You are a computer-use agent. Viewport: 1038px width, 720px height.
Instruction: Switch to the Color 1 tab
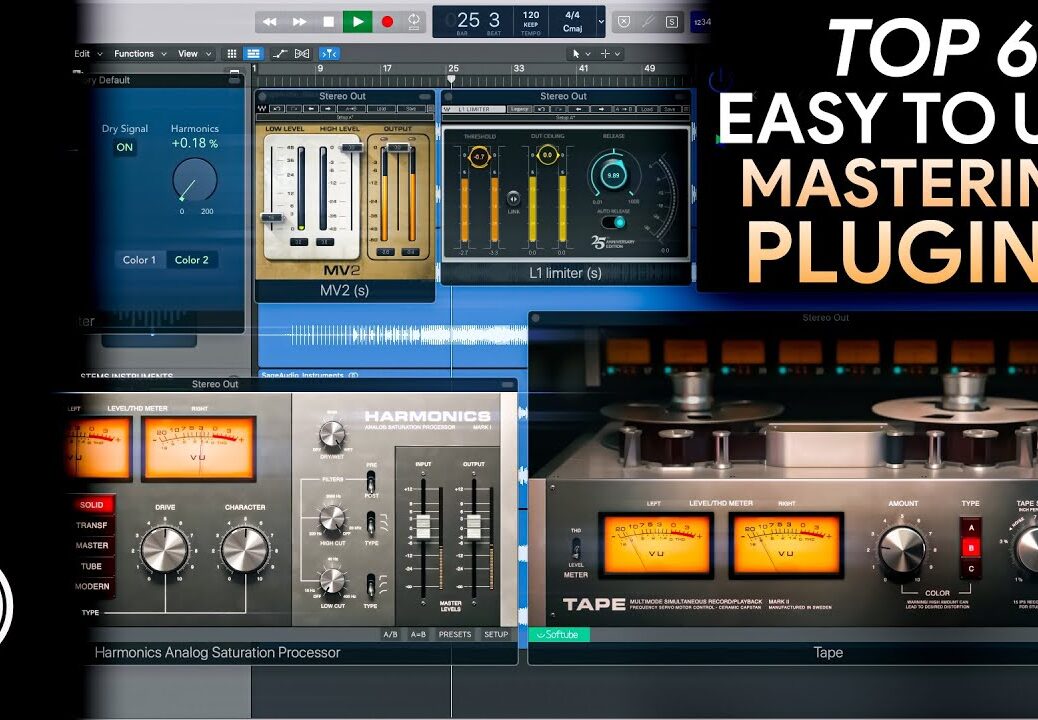[139, 260]
